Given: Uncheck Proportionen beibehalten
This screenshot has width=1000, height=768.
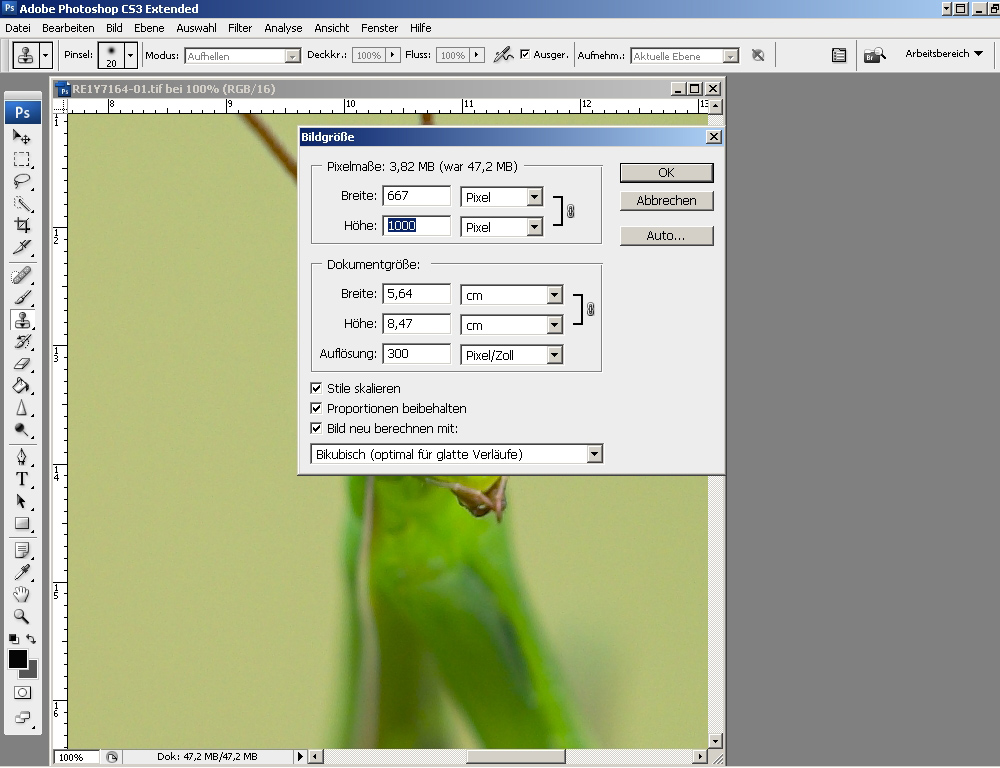Looking at the screenshot, I should coord(316,408).
